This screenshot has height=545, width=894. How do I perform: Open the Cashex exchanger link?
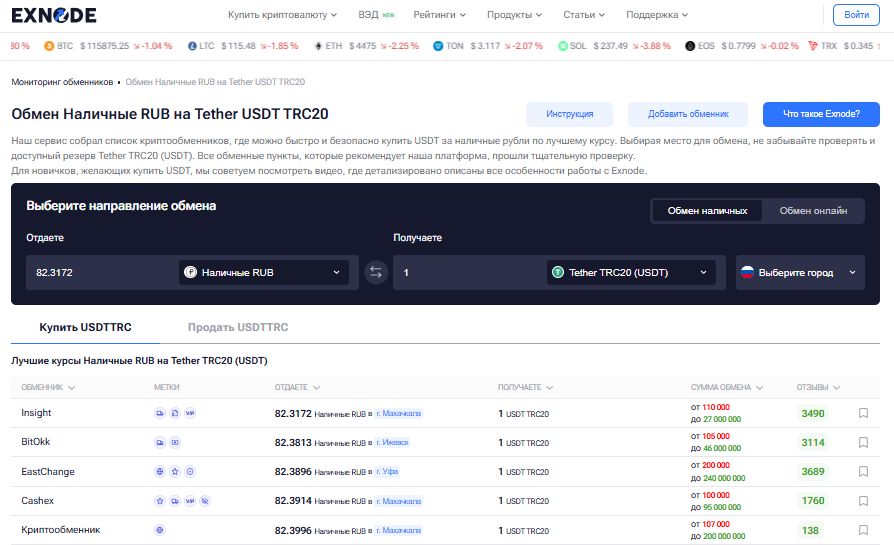pos(38,501)
